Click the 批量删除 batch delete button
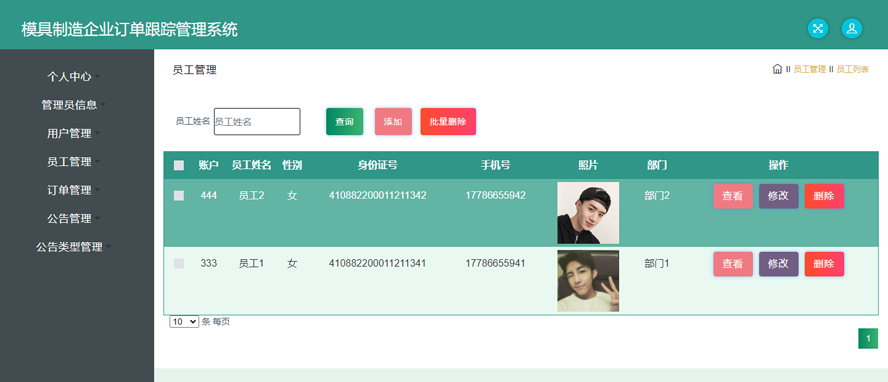888x382 pixels. [448, 122]
